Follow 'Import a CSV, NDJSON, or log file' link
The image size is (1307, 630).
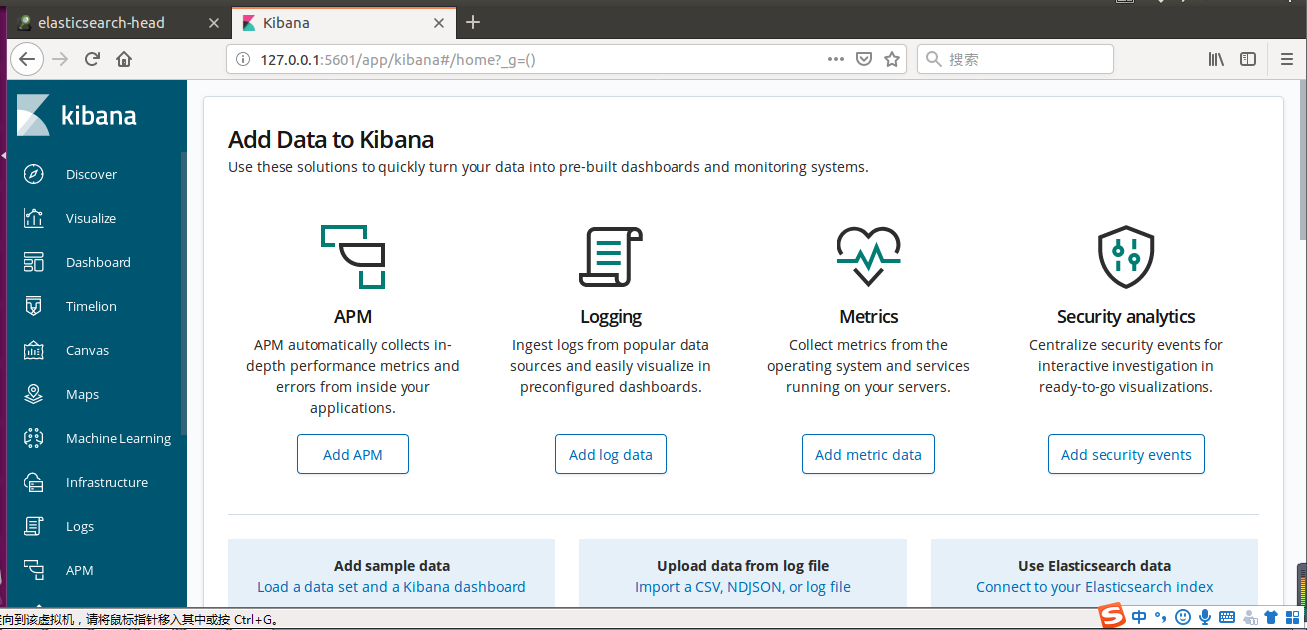pos(742,587)
